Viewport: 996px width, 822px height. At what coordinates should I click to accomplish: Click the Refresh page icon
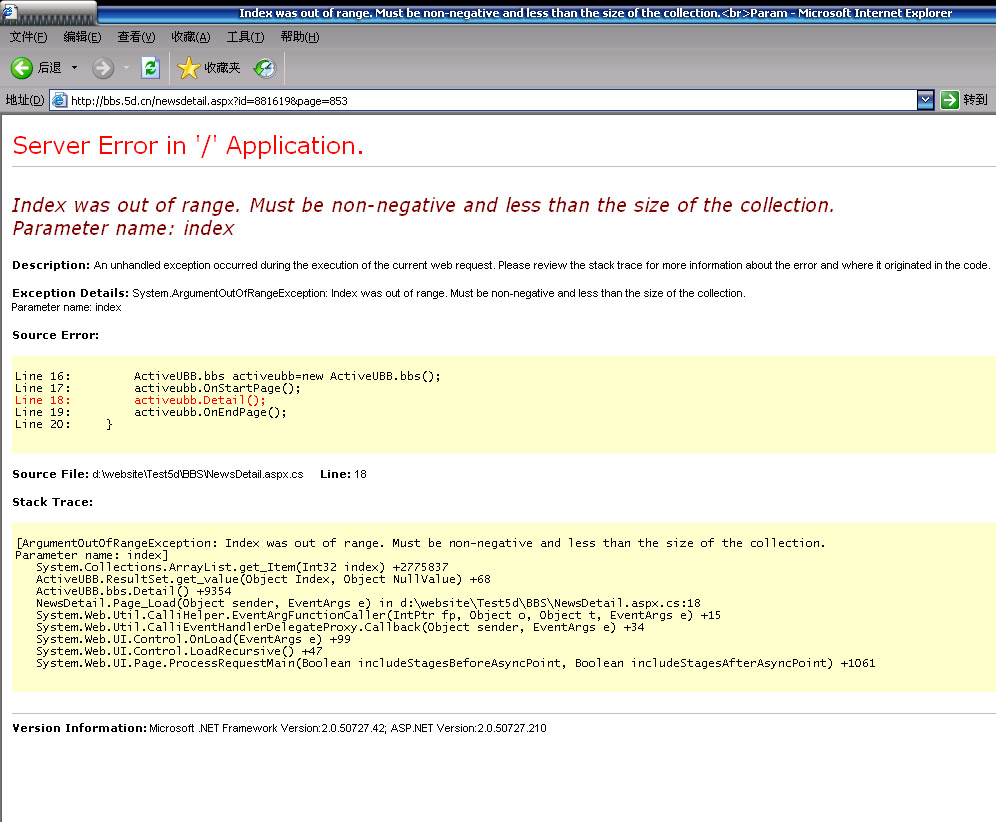(x=151, y=67)
